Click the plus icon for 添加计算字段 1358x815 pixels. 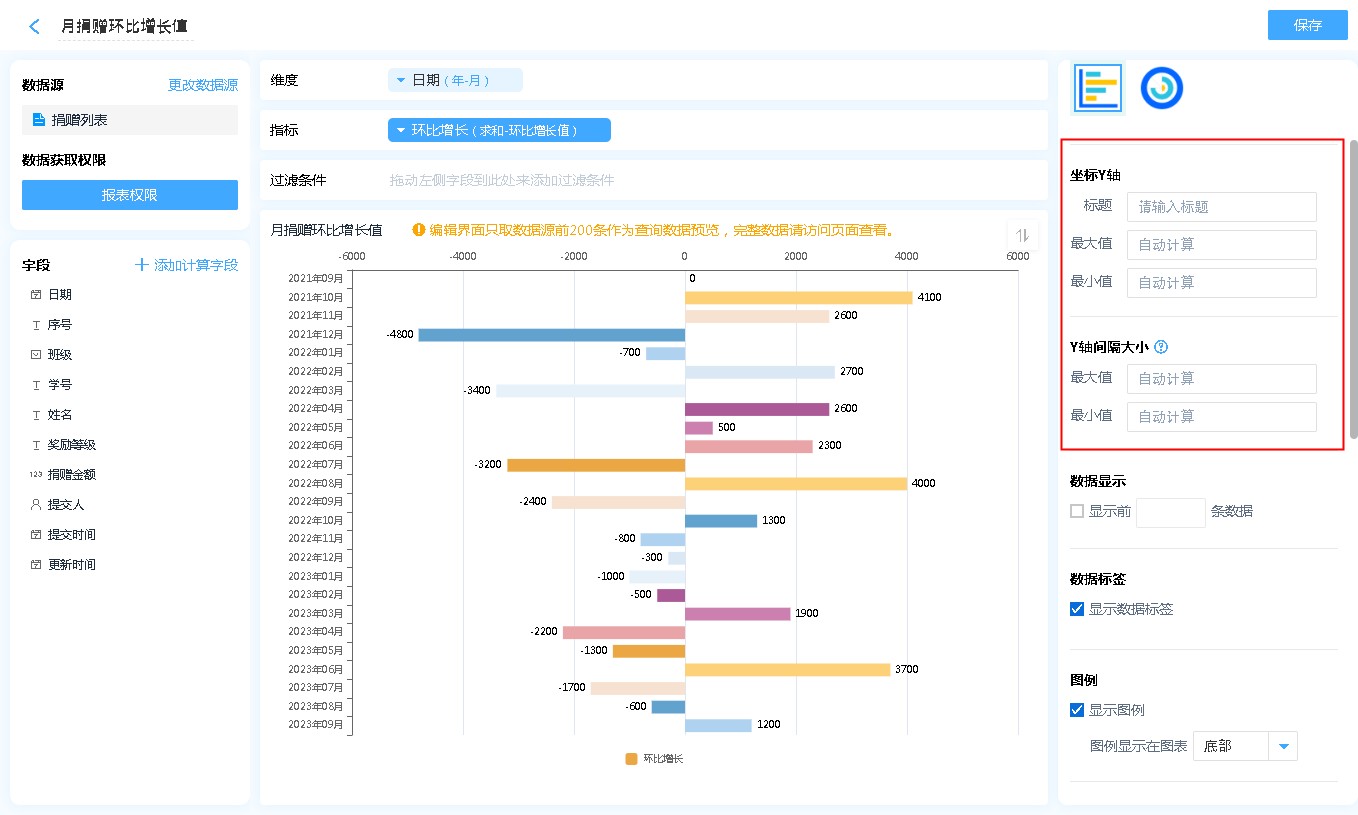(x=142, y=265)
